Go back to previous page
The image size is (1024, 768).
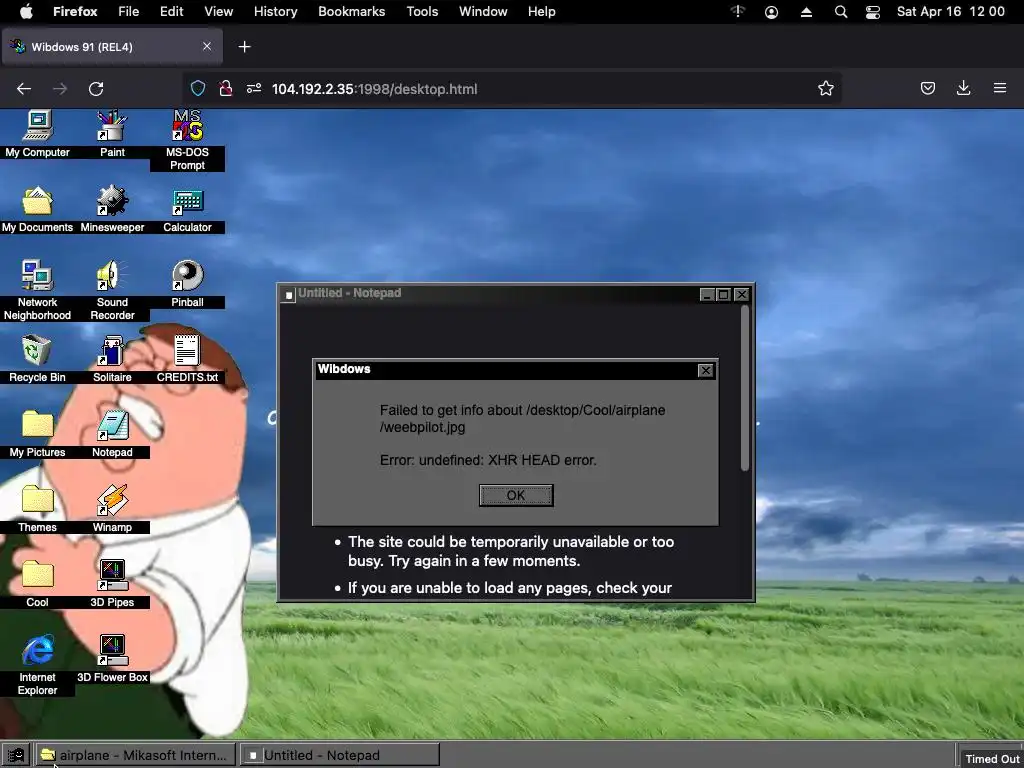pos(24,89)
